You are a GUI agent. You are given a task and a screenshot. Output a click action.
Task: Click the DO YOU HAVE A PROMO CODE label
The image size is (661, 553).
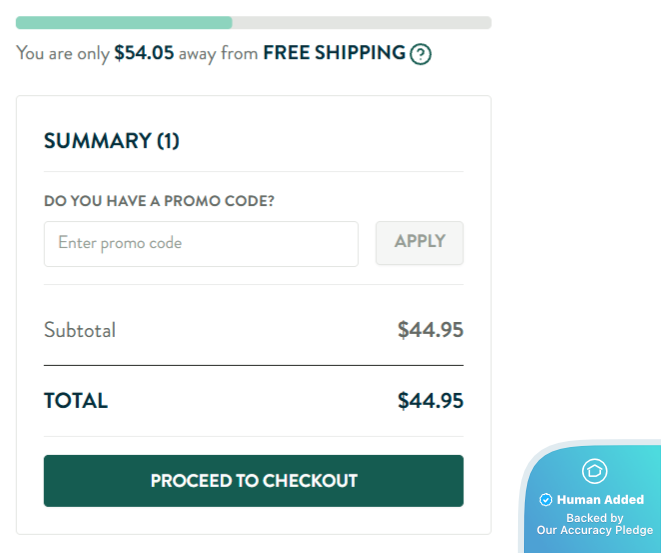[159, 201]
